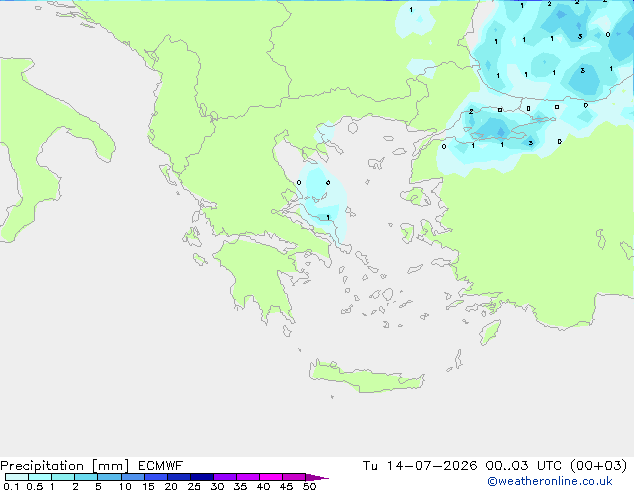Click the '0.1' legend scale label

point(11,486)
